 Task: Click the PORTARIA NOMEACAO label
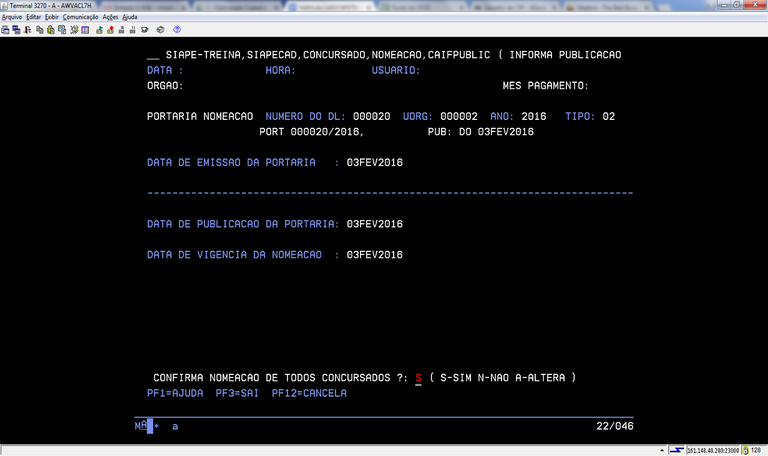point(200,117)
